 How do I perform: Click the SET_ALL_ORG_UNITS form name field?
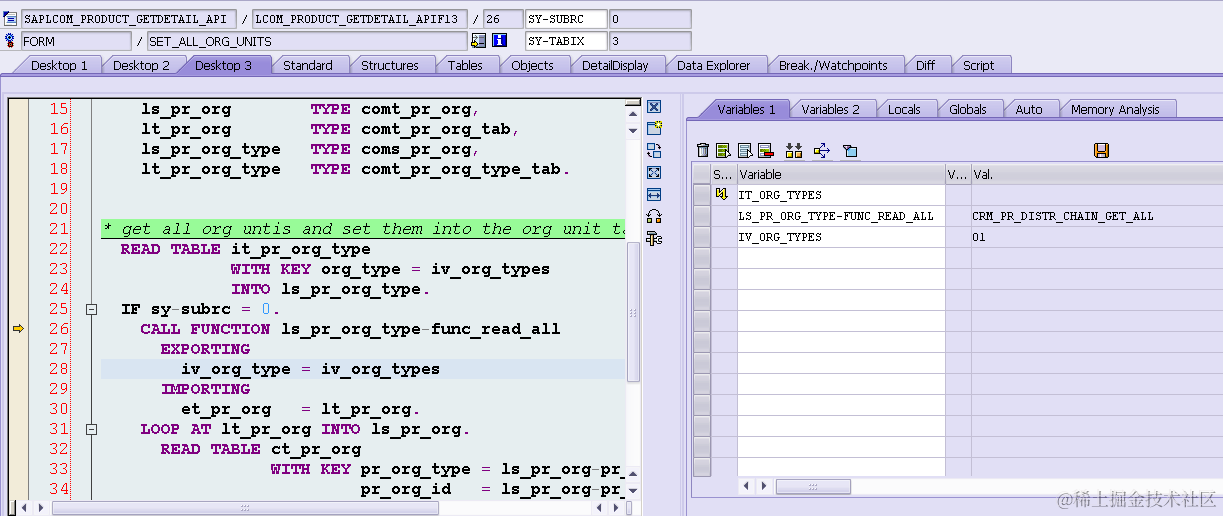click(x=306, y=41)
